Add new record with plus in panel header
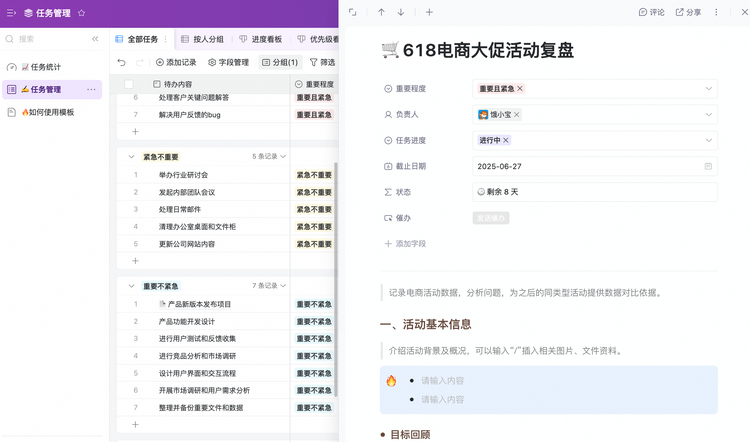This screenshot has width=750, height=442. coord(429,12)
